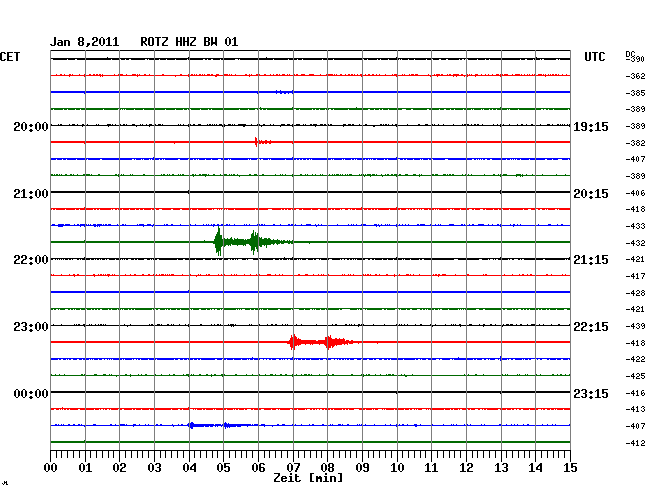Click the "UTC" time zone label

[594, 57]
